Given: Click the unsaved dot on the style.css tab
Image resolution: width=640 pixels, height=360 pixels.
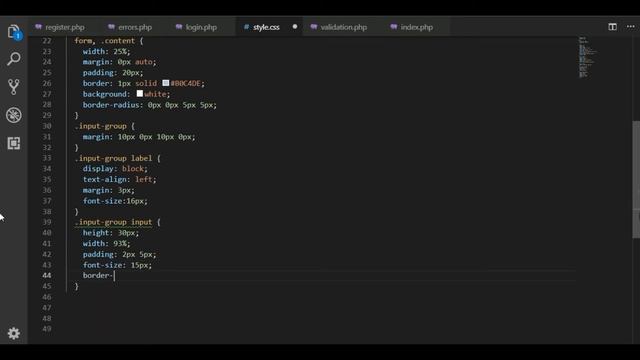Looking at the screenshot, I should click(295, 27).
